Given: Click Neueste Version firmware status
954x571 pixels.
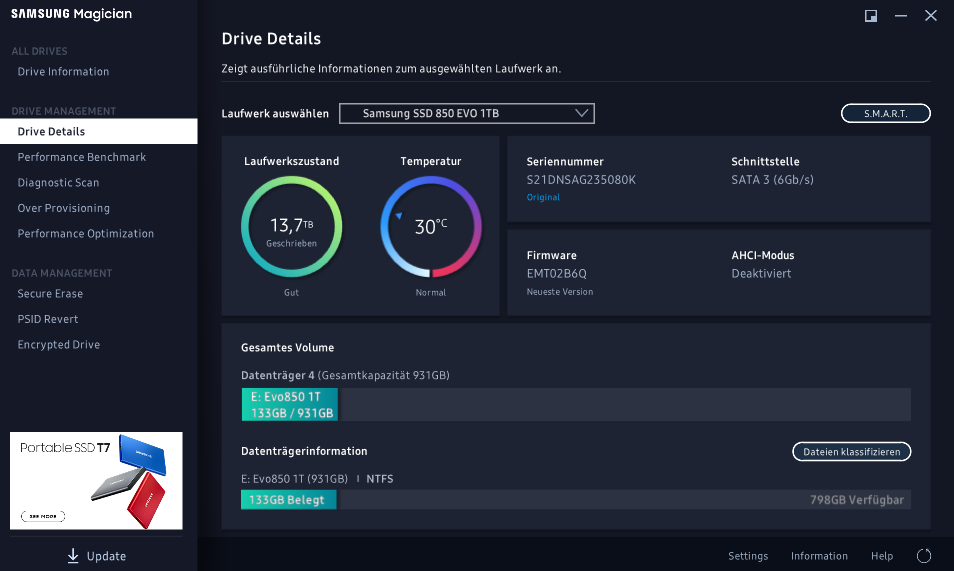Looking at the screenshot, I should (x=560, y=292).
